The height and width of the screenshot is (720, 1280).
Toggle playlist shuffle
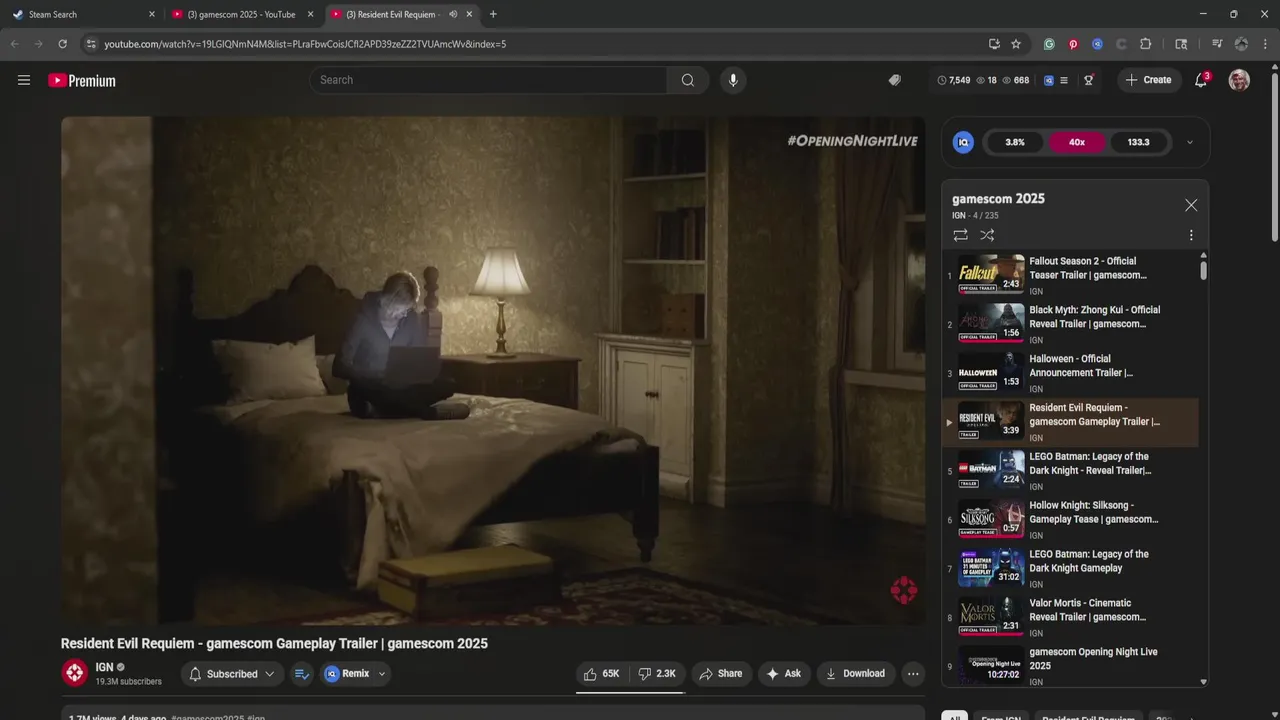[x=987, y=235]
